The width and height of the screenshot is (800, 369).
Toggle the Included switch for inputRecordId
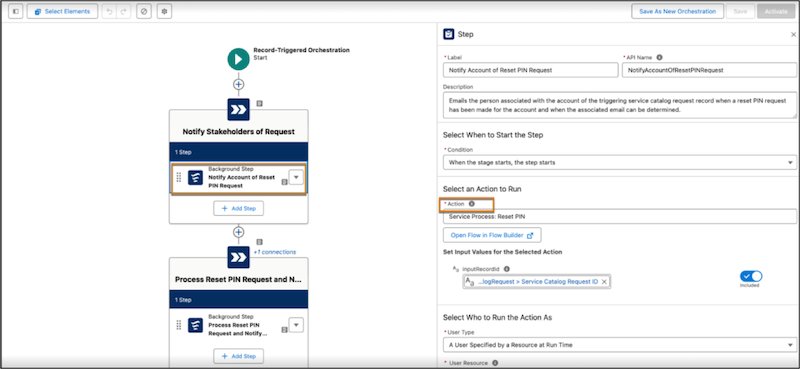coord(751,276)
